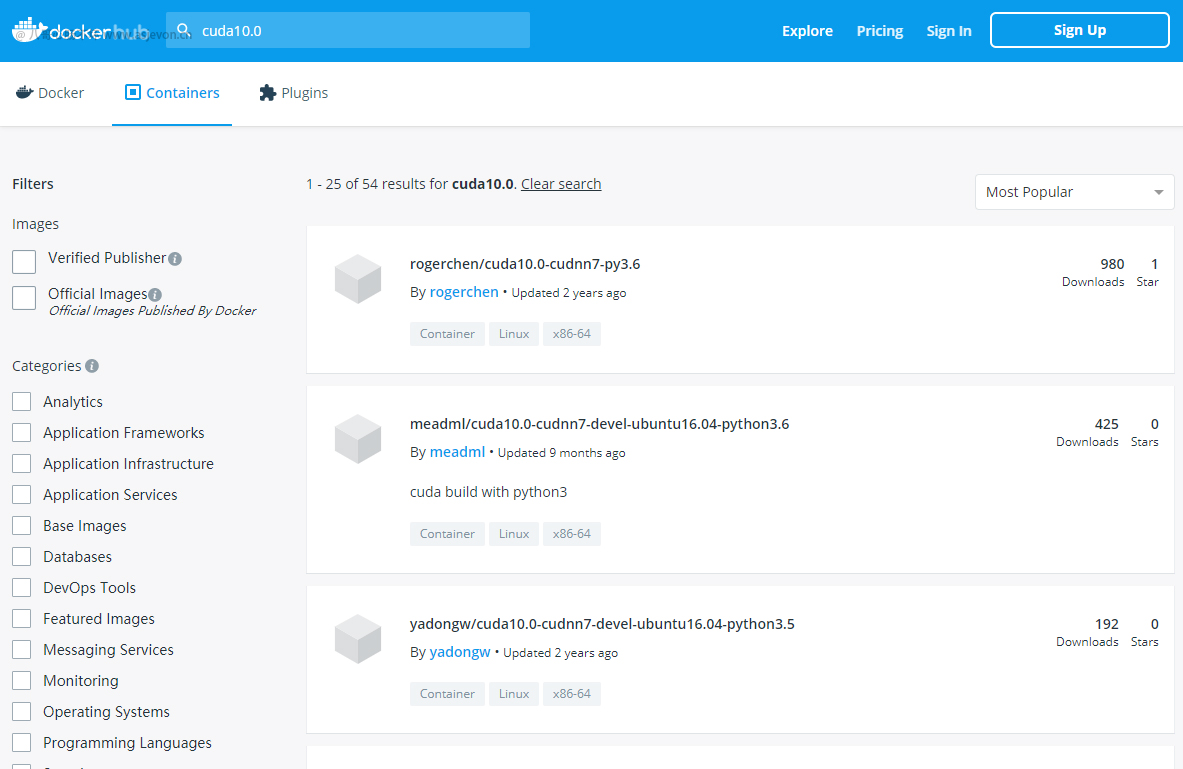
Task: Click the Docker whale tab icon
Action: [x=24, y=92]
